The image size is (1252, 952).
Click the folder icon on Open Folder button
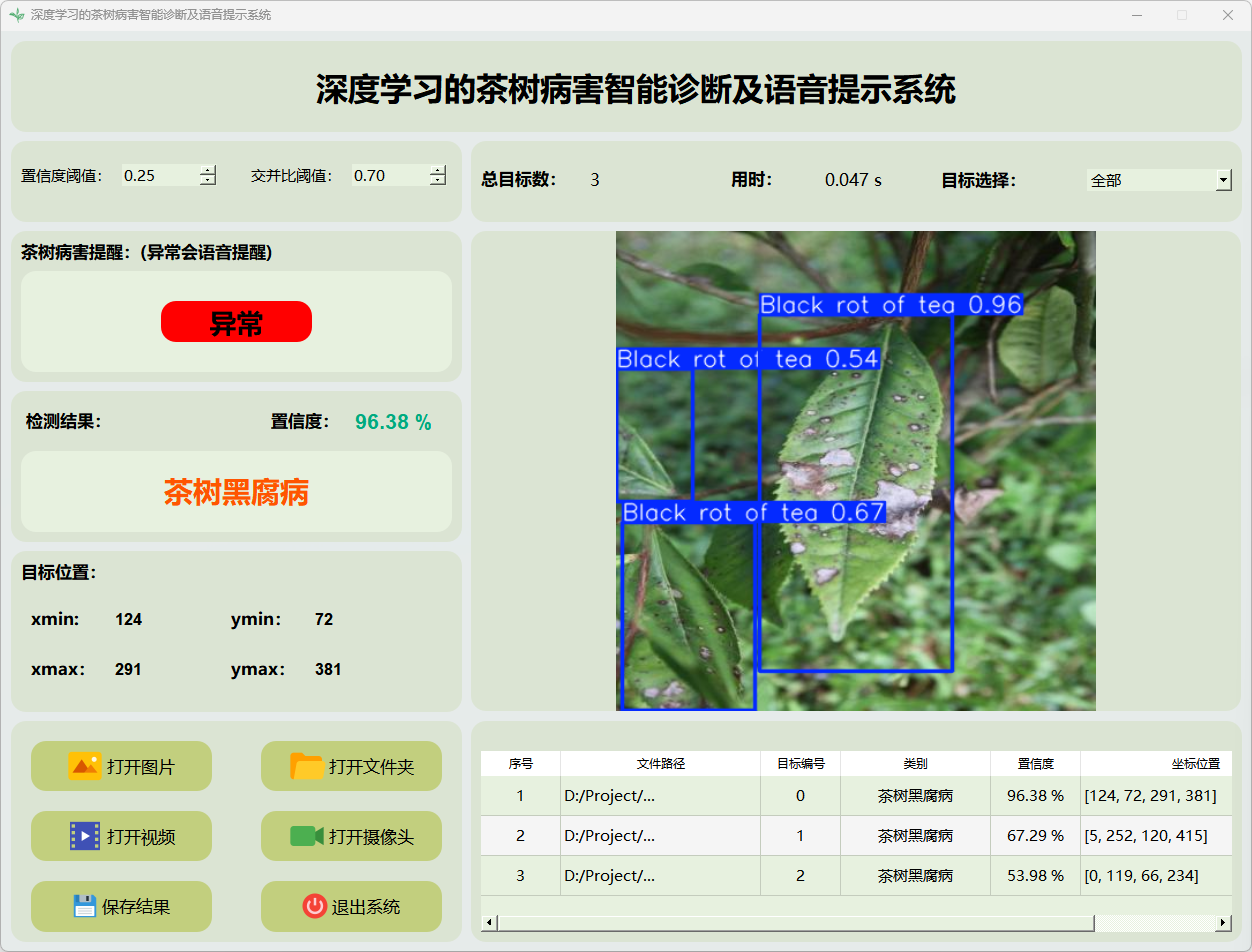point(306,766)
